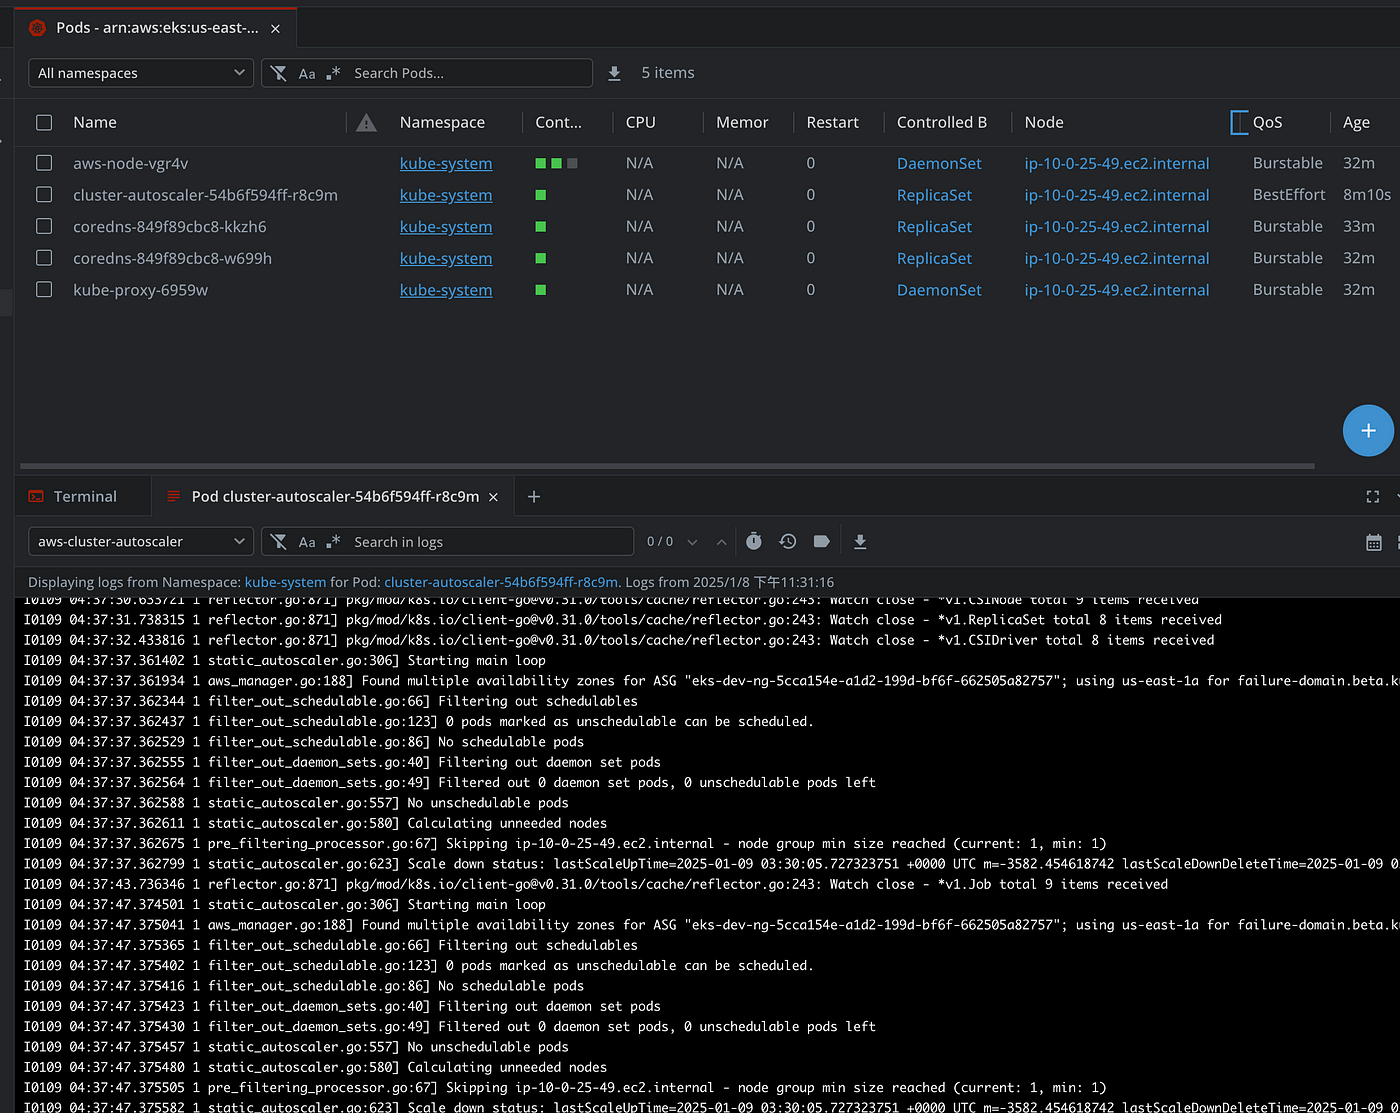
Task: Open kube-system link in log info line
Action: point(285,582)
